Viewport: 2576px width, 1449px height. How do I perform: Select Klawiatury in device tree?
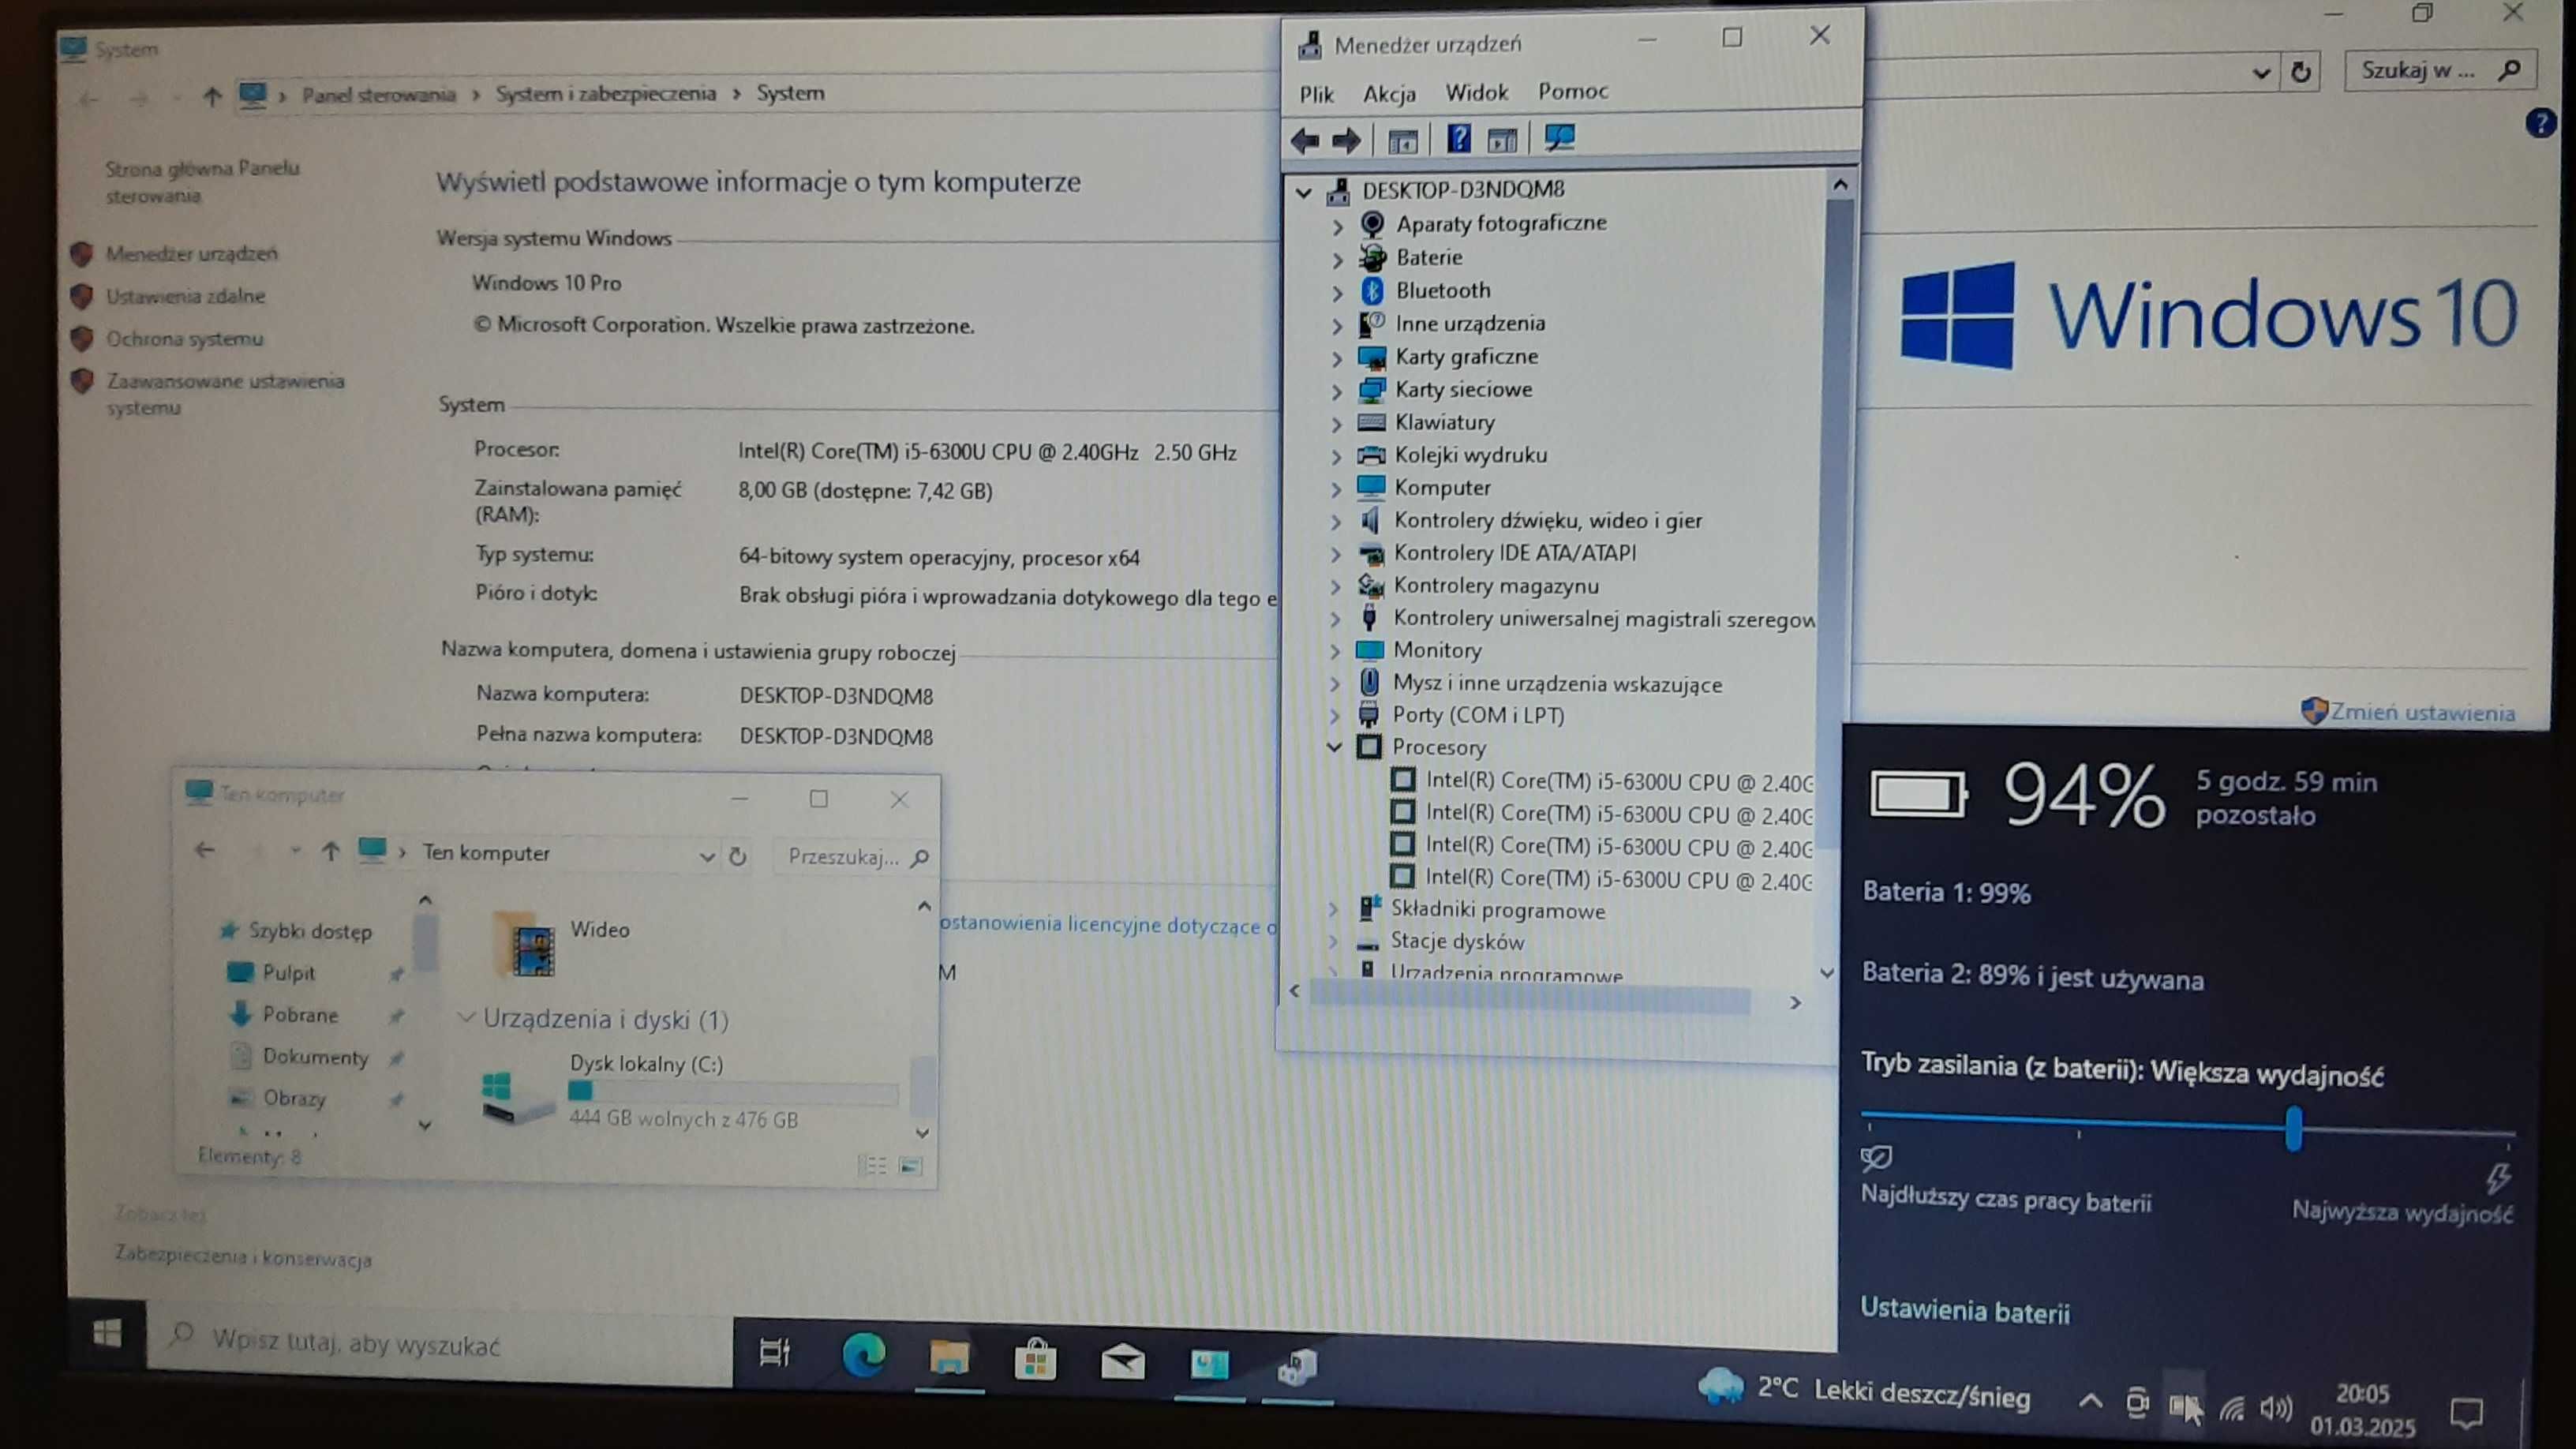click(x=1444, y=422)
